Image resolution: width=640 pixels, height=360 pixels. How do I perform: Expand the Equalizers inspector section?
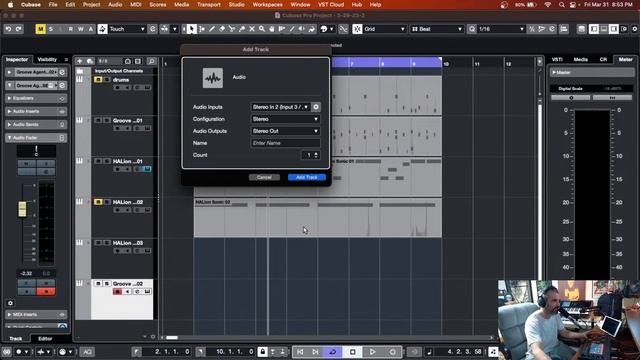(36, 98)
